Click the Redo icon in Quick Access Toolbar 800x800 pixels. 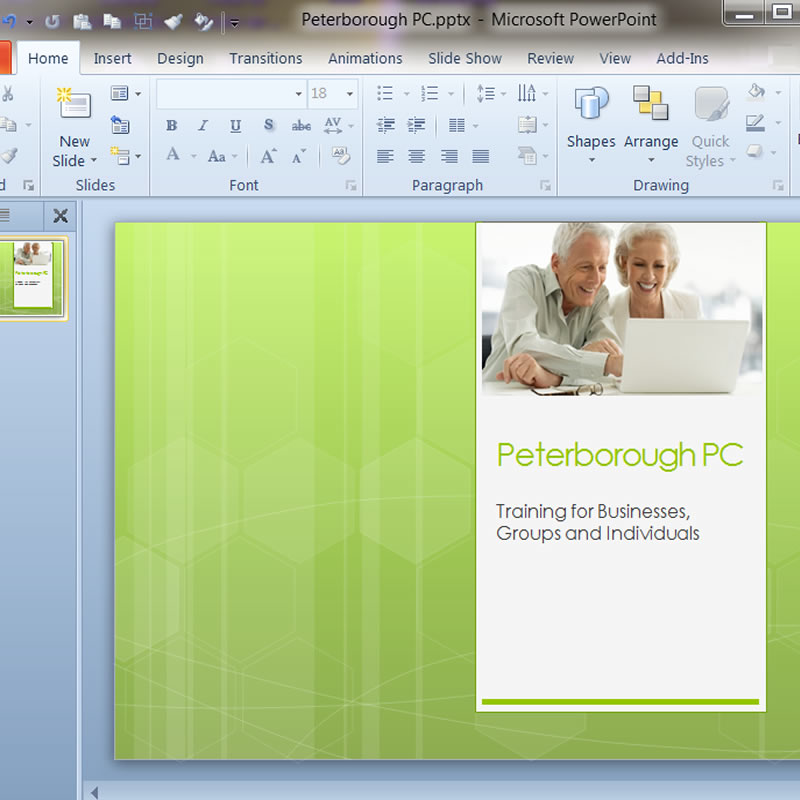pyautogui.click(x=52, y=20)
